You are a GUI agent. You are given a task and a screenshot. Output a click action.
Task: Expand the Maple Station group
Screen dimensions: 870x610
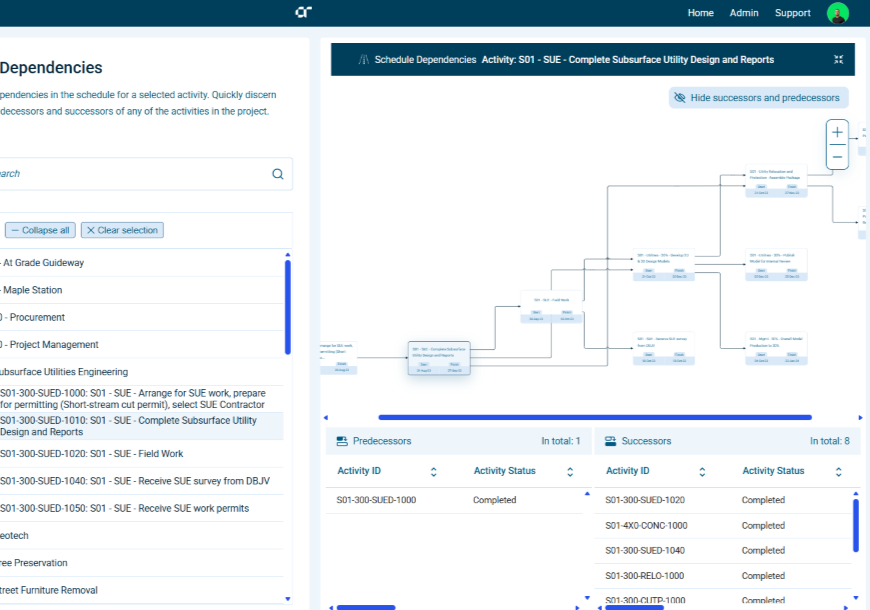(x=141, y=290)
